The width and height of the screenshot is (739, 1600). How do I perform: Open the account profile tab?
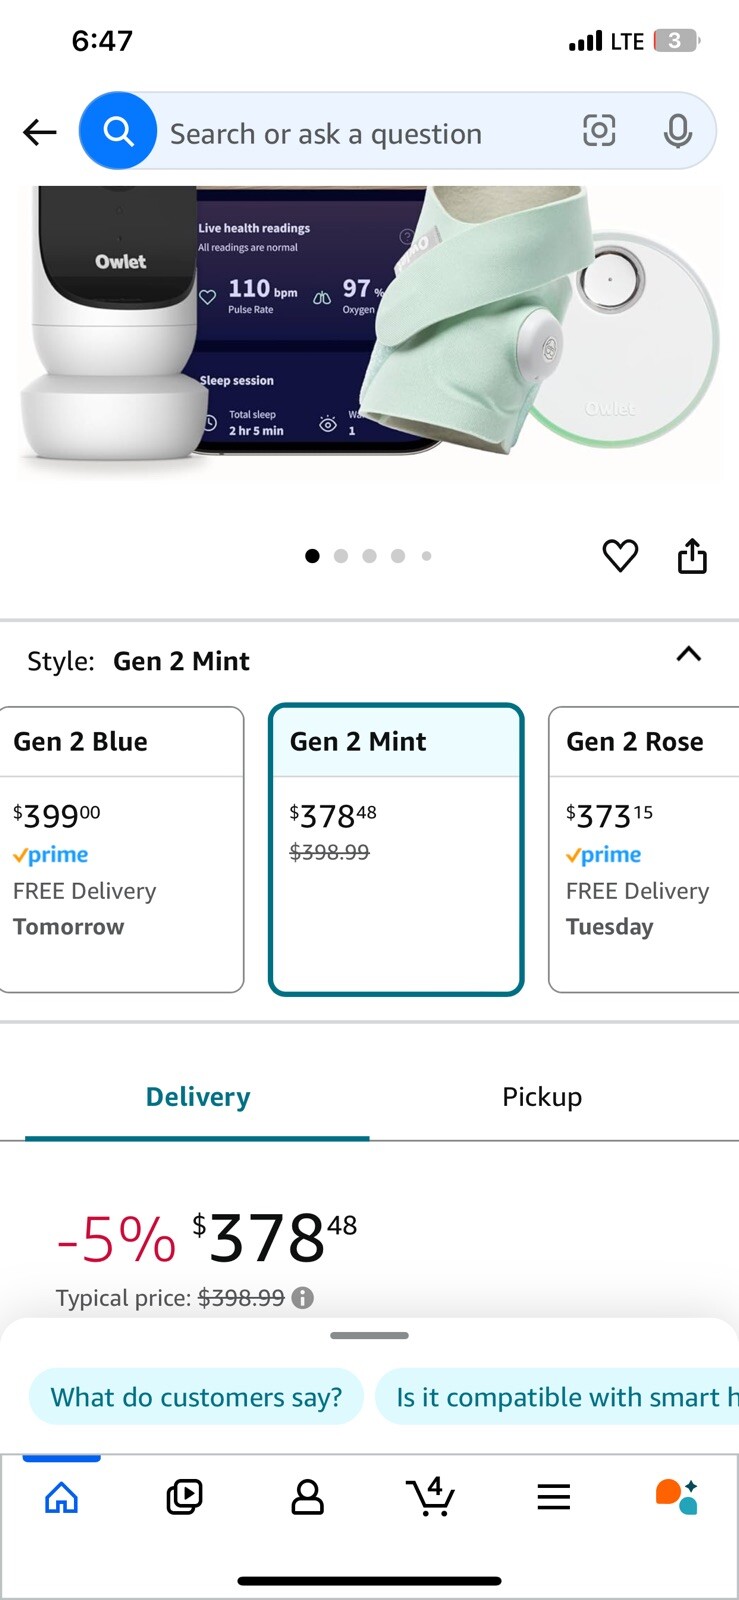(x=307, y=1497)
